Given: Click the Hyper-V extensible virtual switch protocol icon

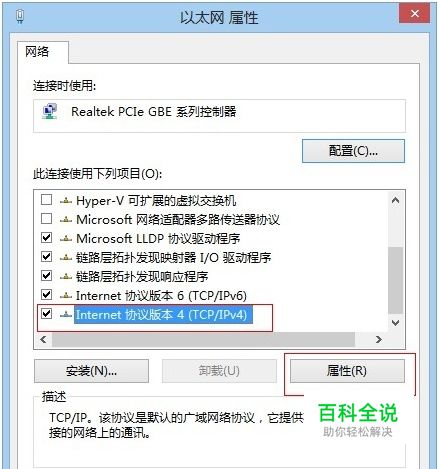Looking at the screenshot, I should click(x=66, y=201).
